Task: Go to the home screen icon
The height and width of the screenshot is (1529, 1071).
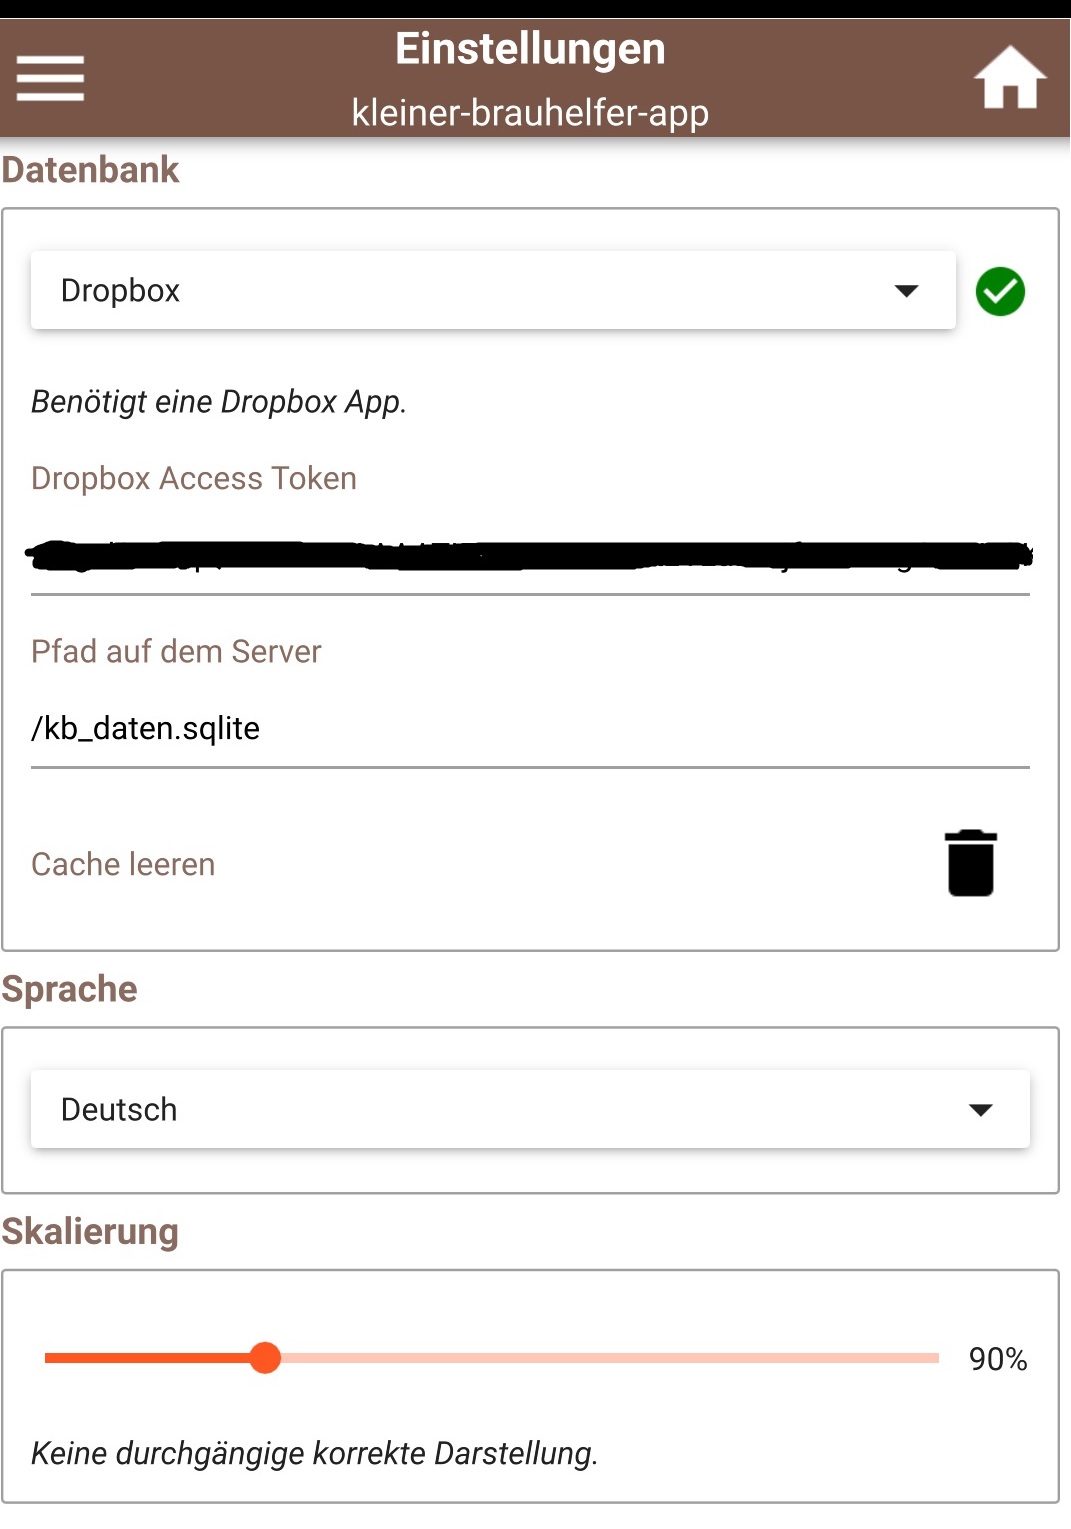Action: (1009, 78)
